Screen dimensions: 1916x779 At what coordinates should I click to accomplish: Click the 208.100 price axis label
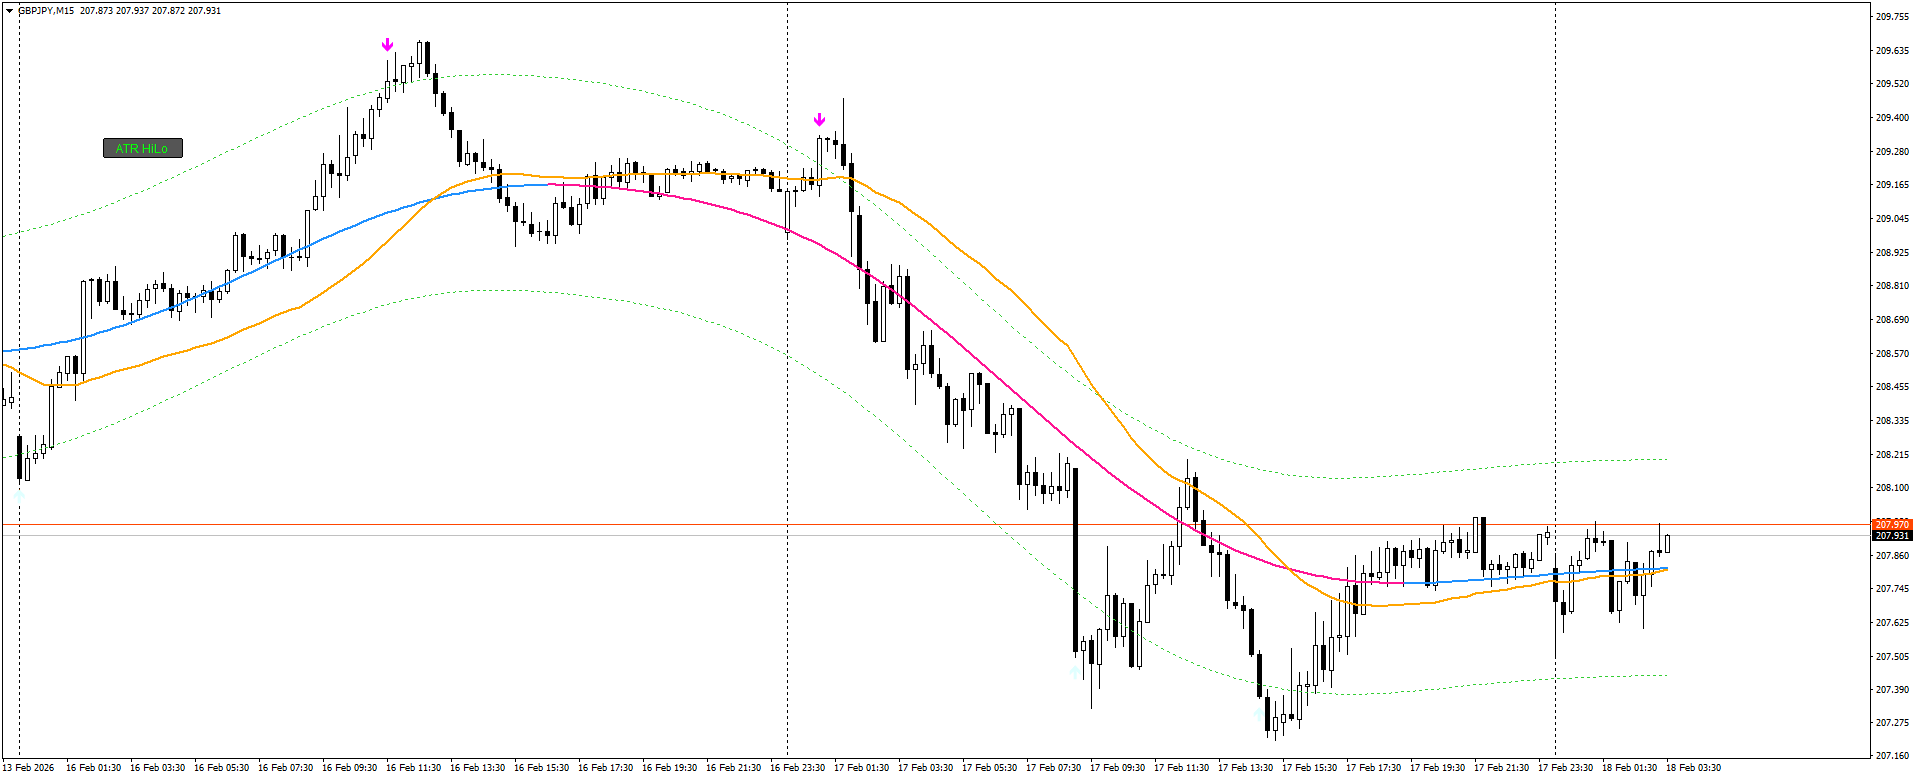coord(1892,488)
